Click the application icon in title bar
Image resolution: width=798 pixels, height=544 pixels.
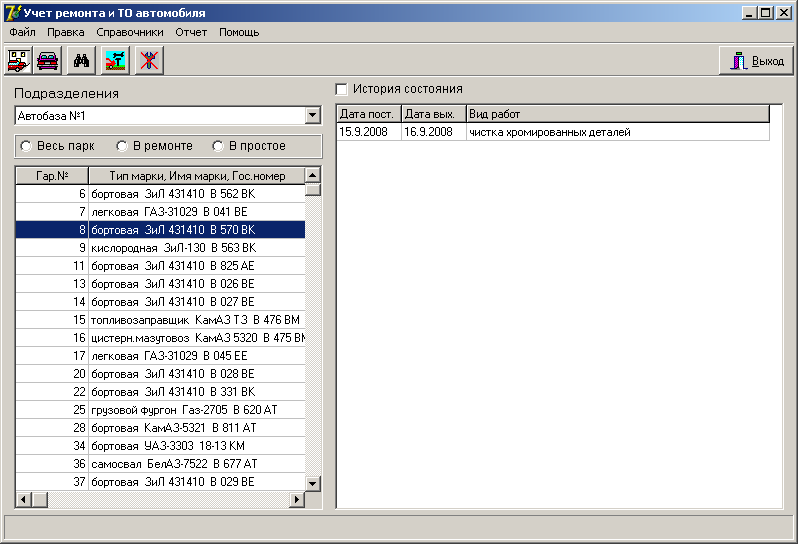[x=13, y=13]
